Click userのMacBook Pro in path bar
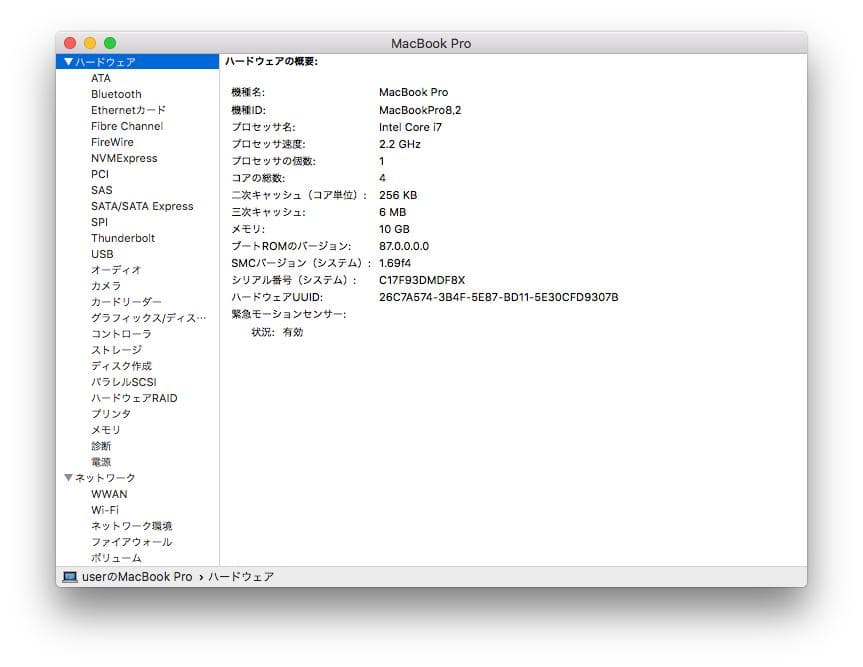Image resolution: width=863 pixels, height=667 pixels. pos(137,577)
